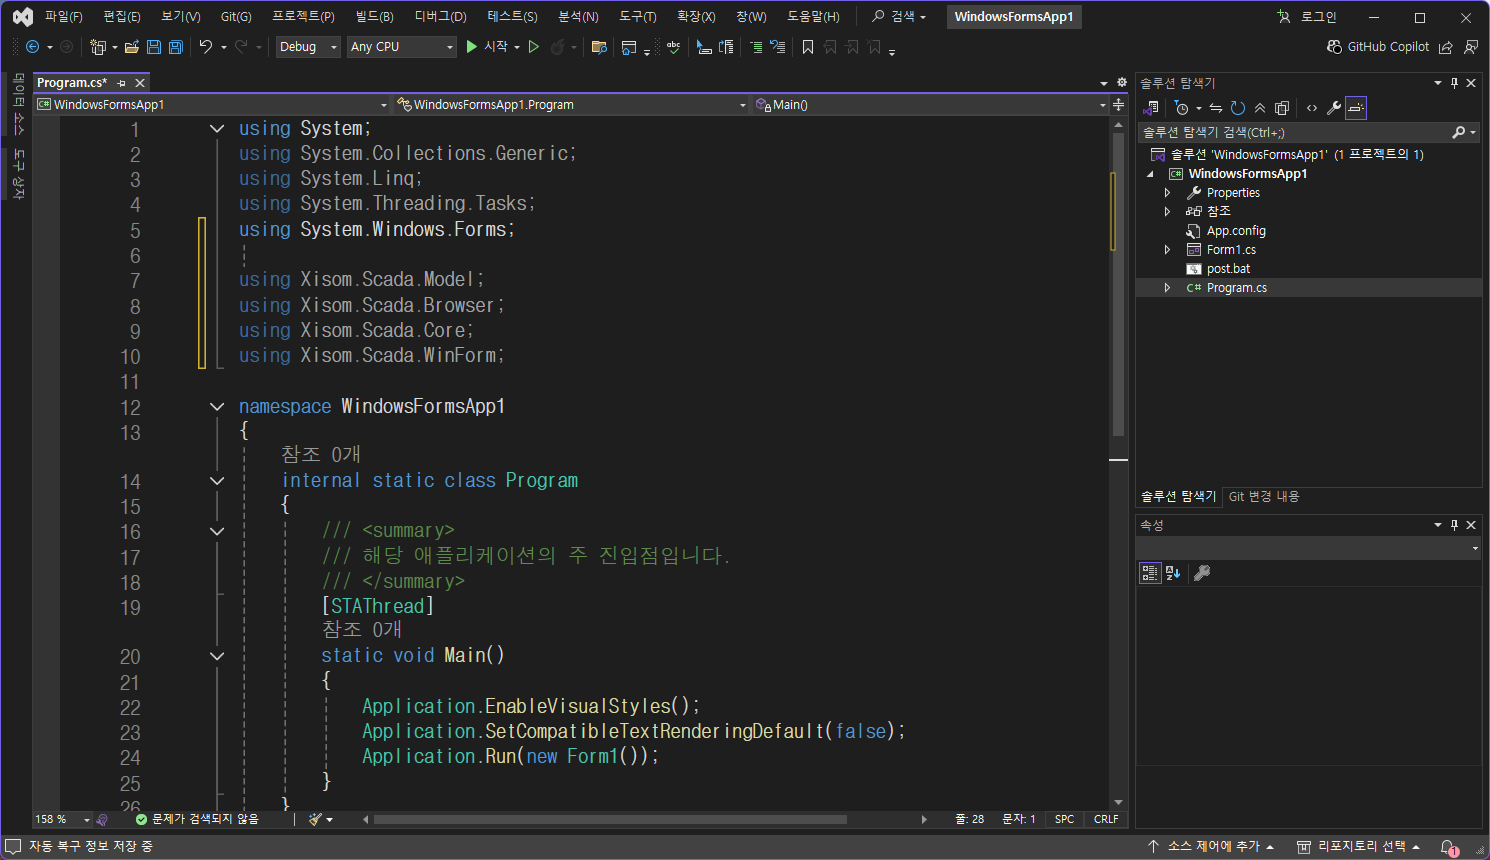Open the Debug configuration dropdown
The image size is (1490, 860).
308,47
